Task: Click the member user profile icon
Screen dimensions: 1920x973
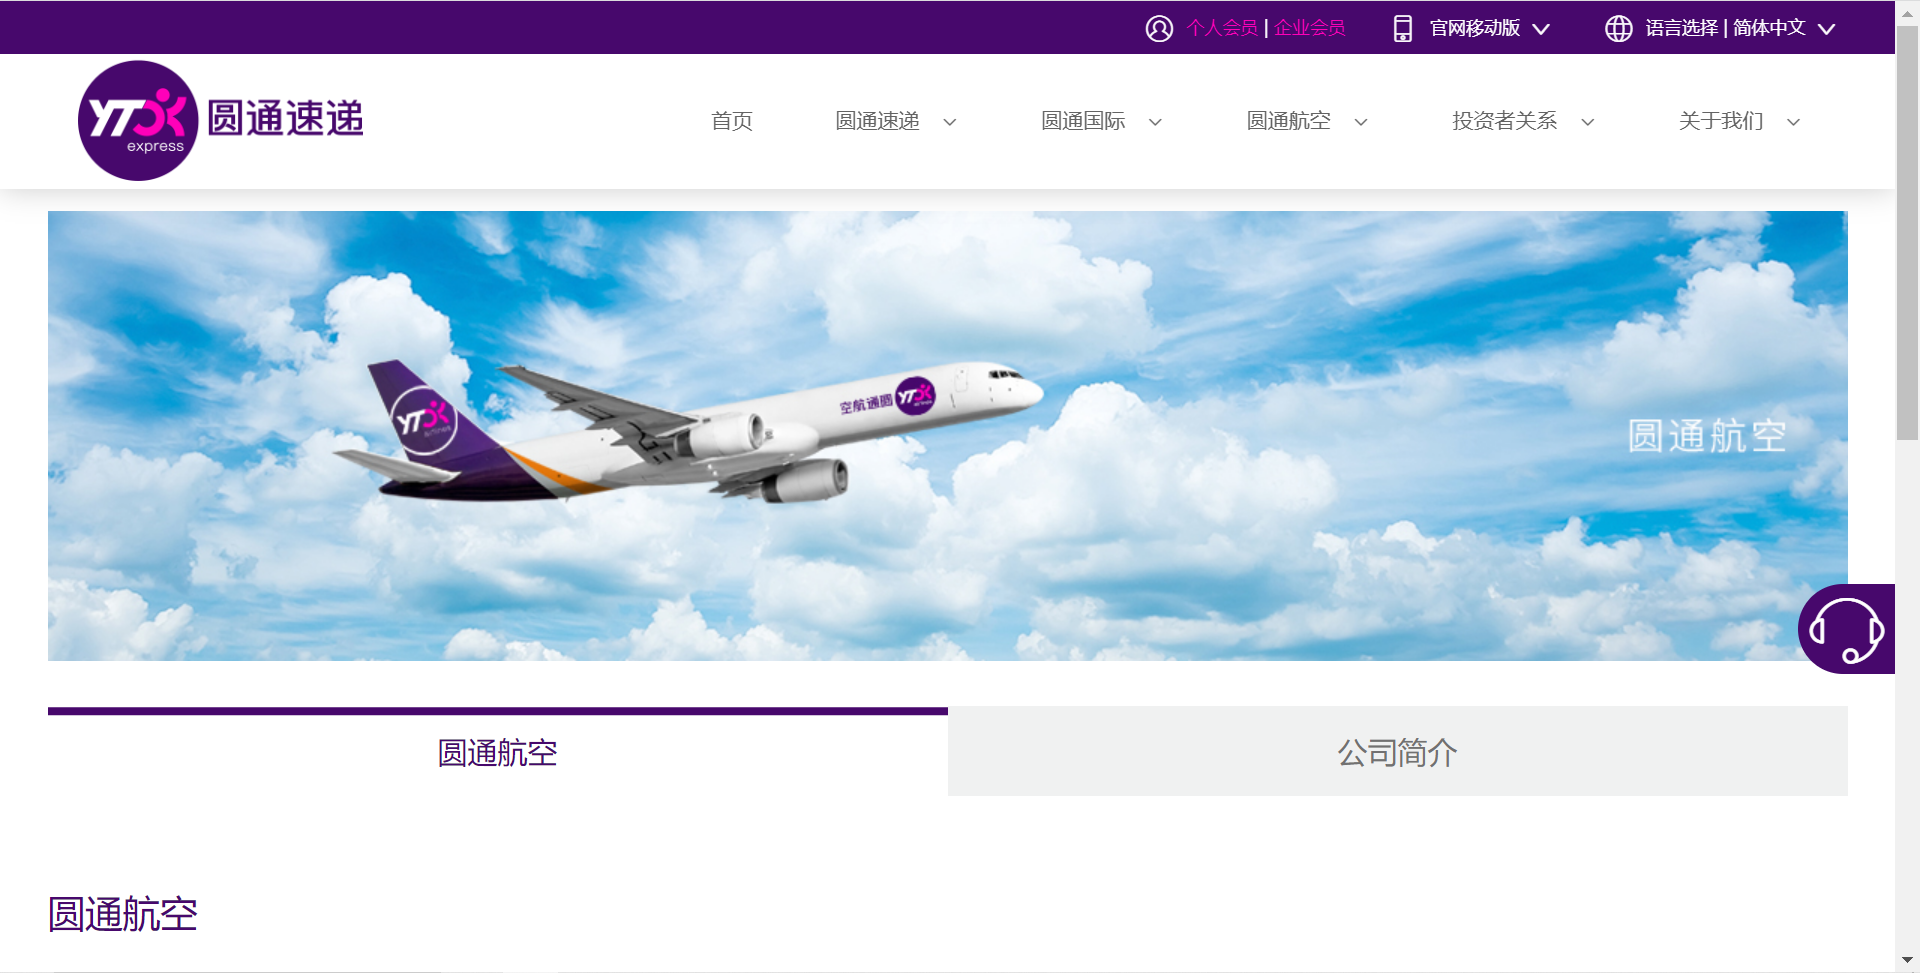Action: [x=1159, y=28]
